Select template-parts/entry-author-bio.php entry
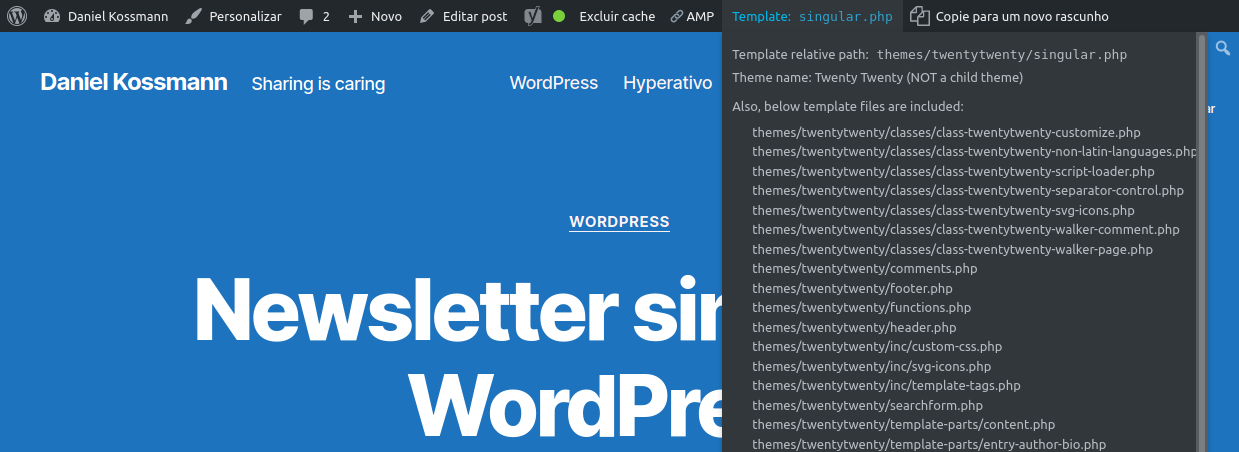This screenshot has height=452, width=1239. [x=929, y=444]
